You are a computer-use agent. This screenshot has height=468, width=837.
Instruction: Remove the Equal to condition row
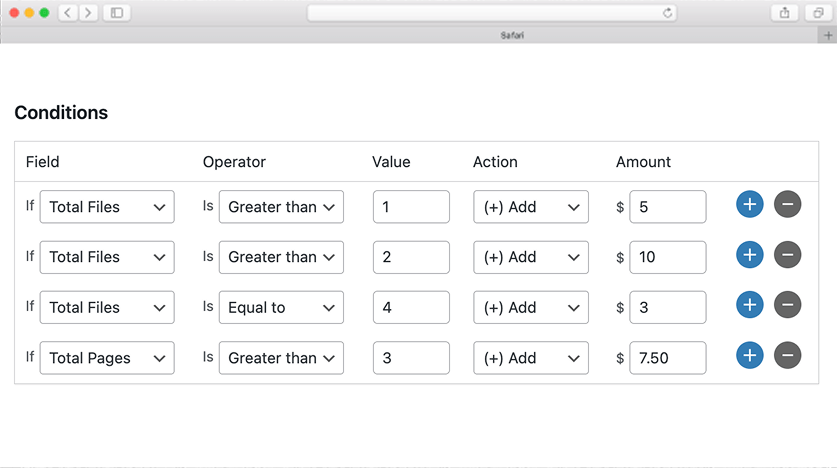coord(787,305)
